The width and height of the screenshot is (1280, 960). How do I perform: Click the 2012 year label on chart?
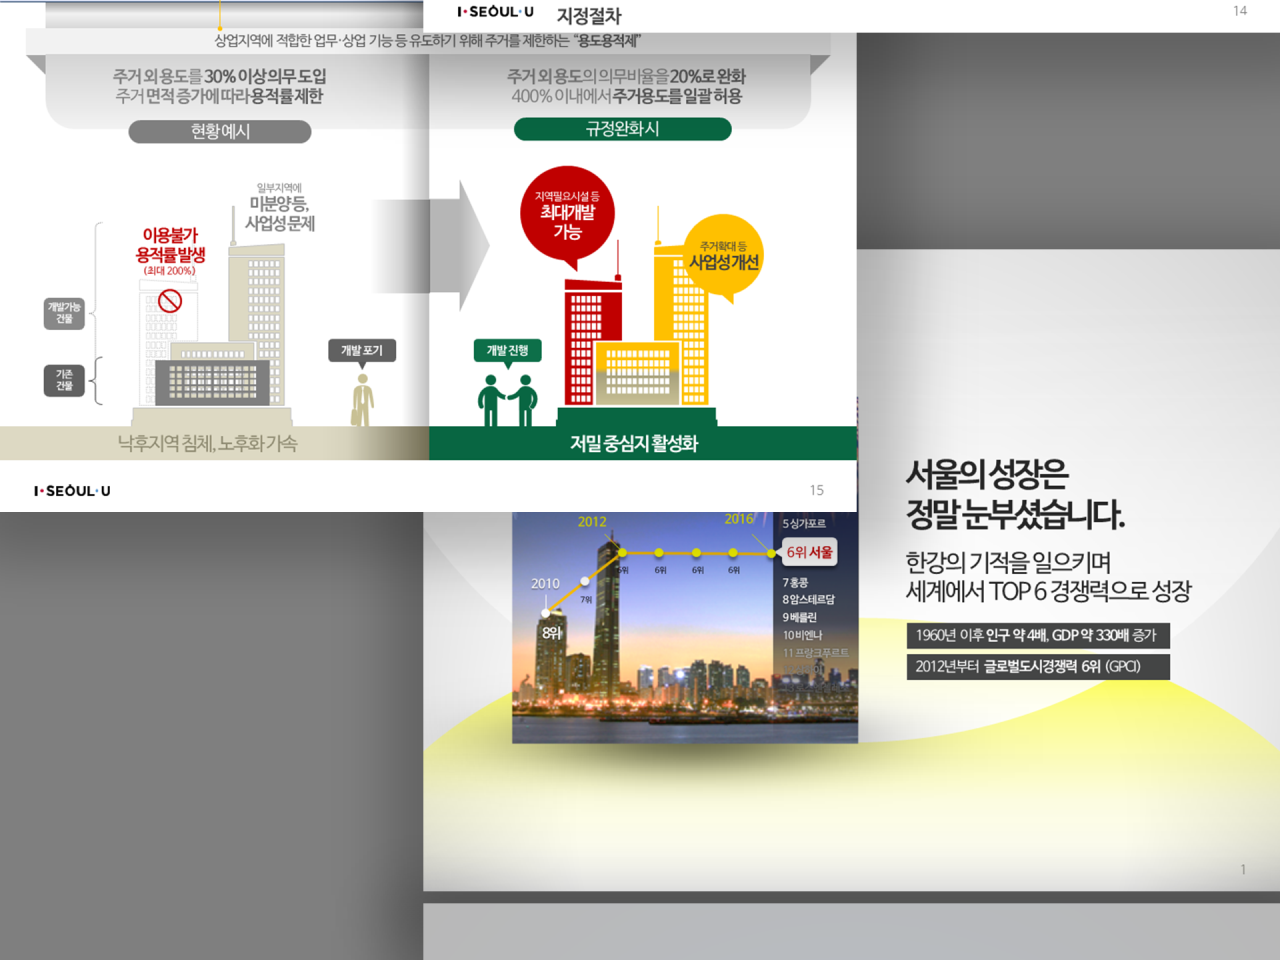point(592,521)
